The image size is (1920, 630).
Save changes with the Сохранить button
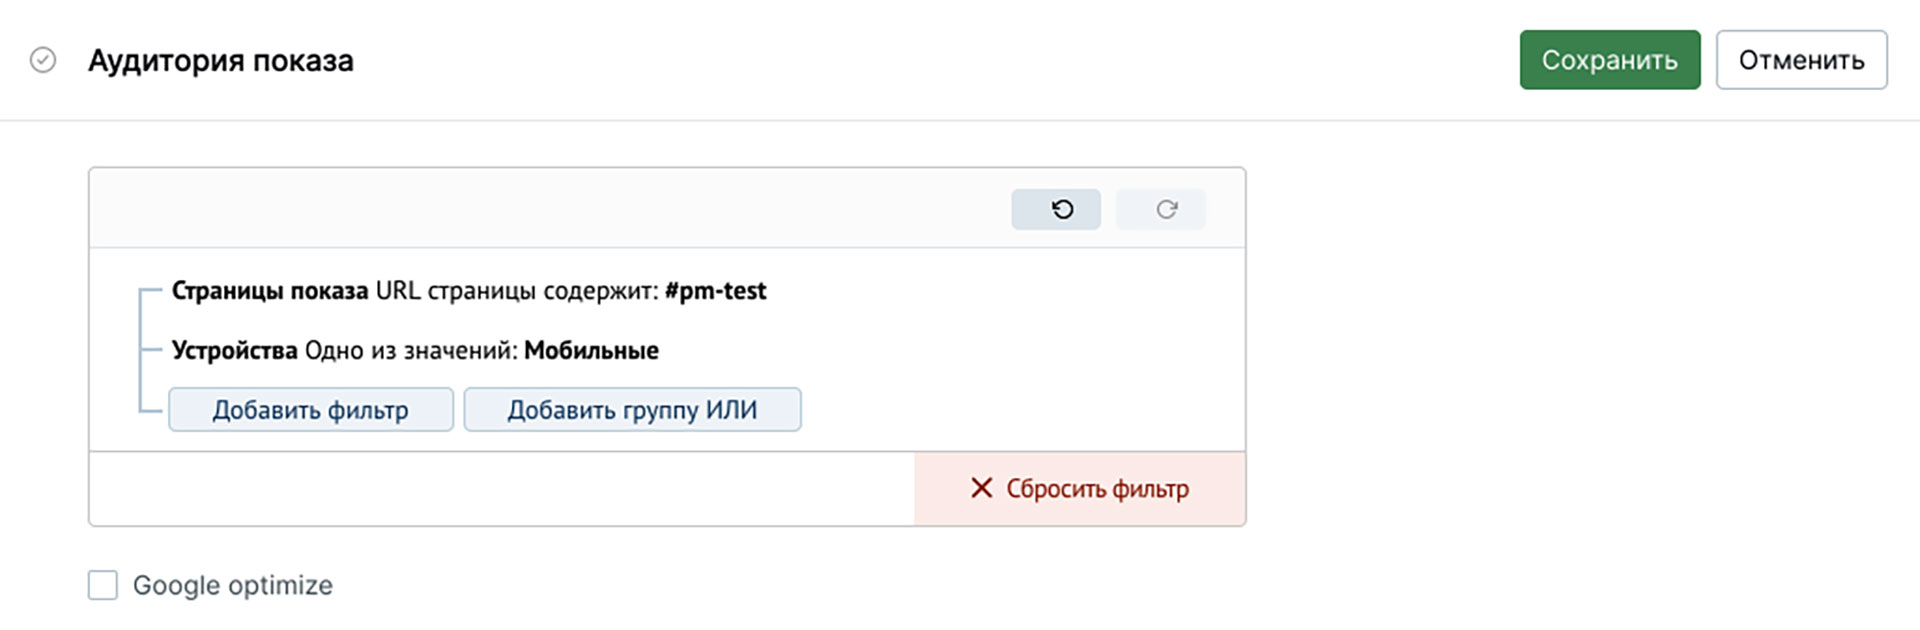(x=1610, y=60)
